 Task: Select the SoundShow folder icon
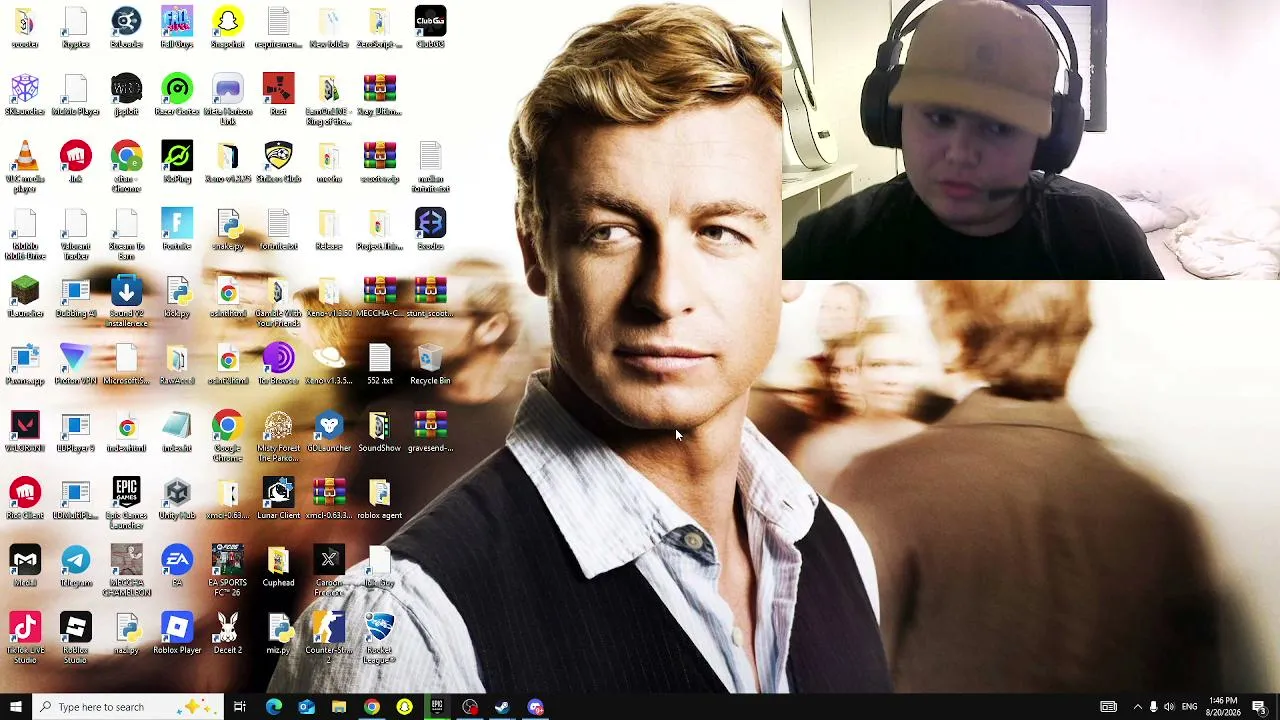coord(379,432)
